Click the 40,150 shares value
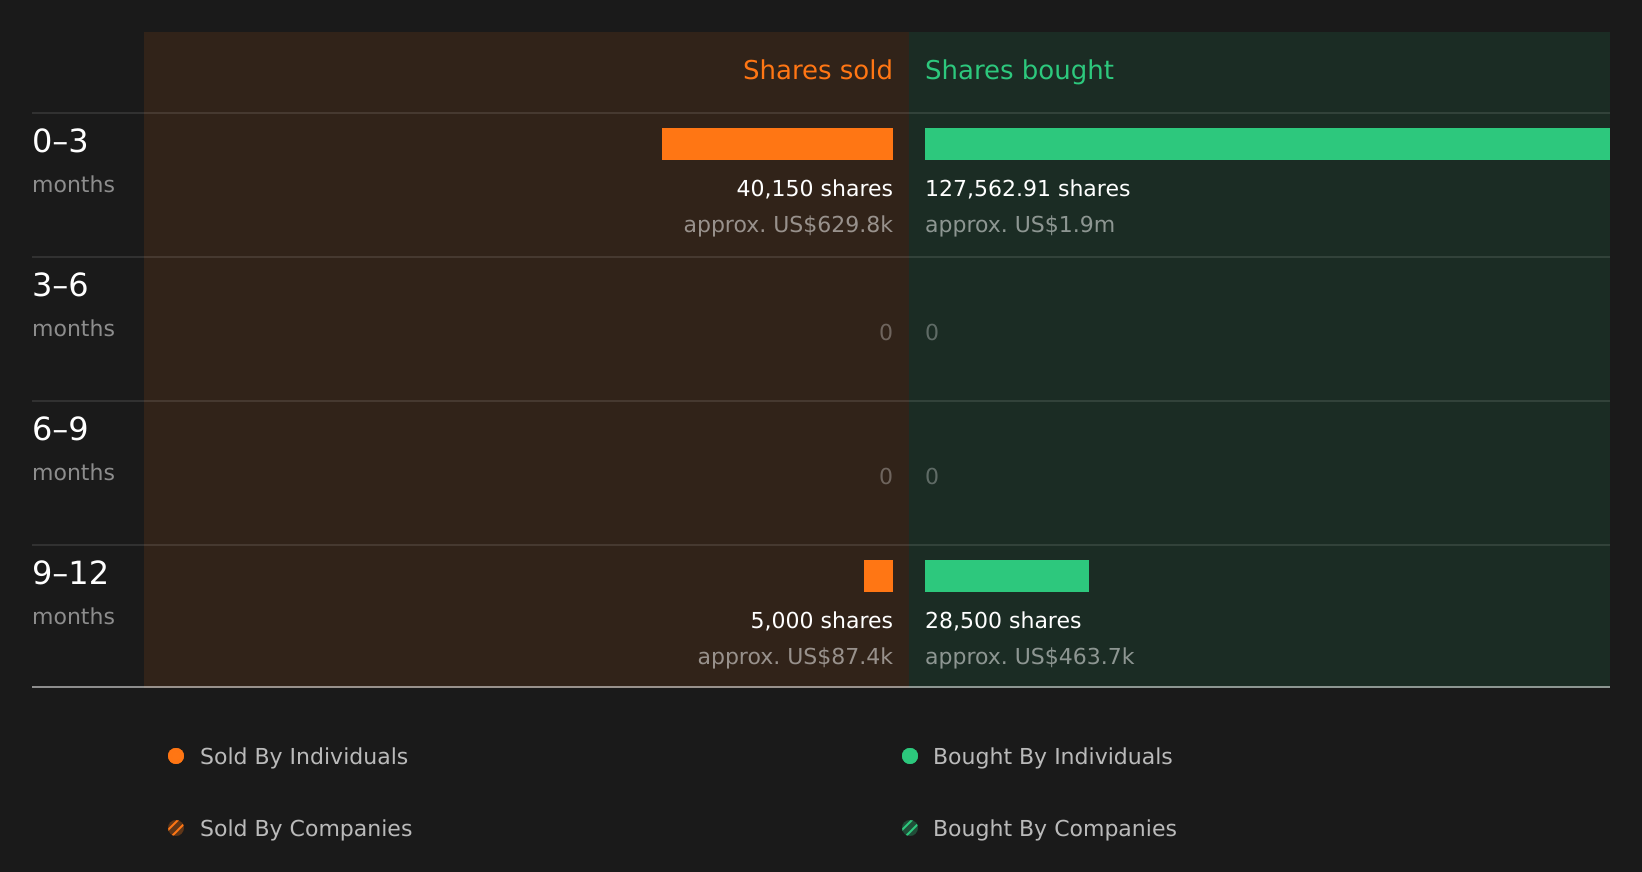 click(x=814, y=189)
